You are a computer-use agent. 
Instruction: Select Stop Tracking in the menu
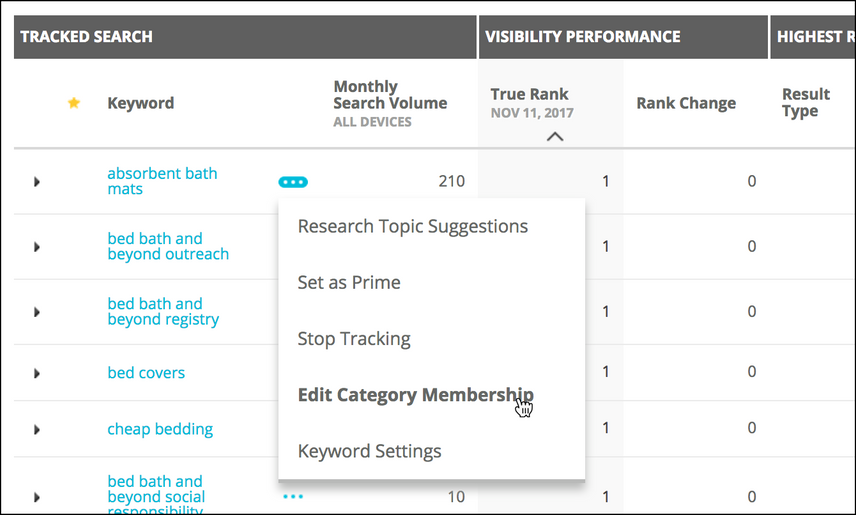click(x=354, y=339)
